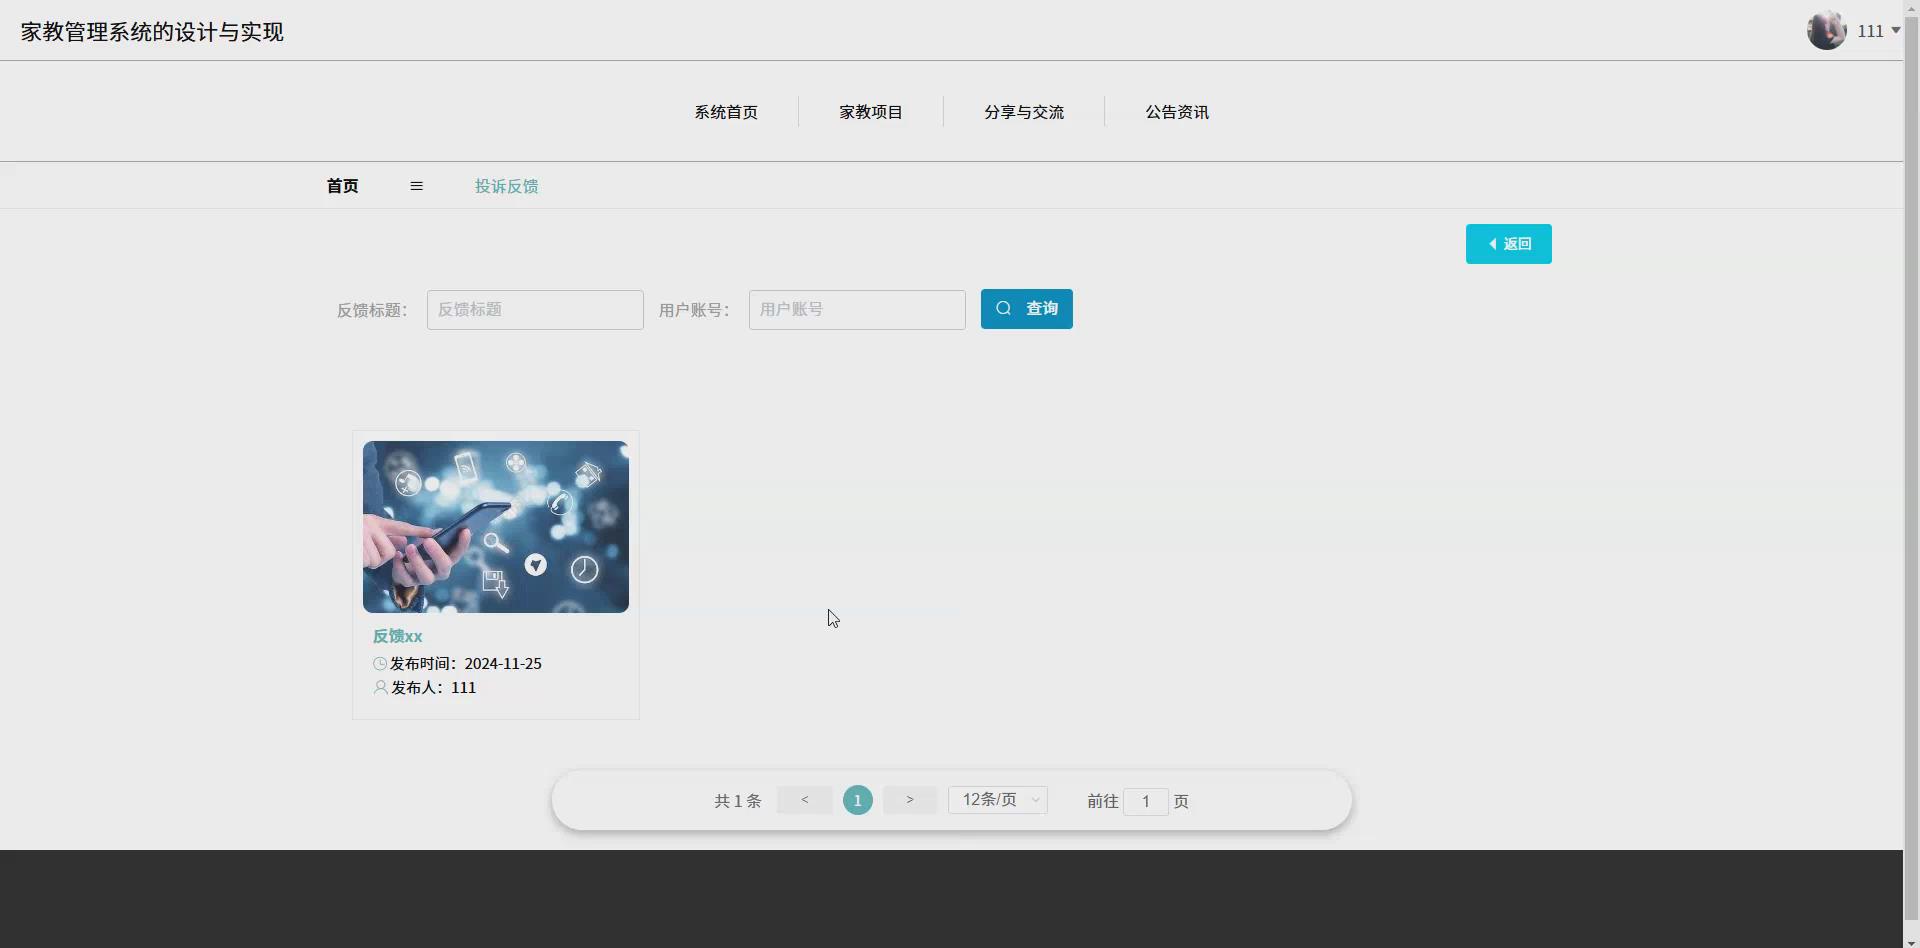The image size is (1920, 948).
Task: Navigate to the 公告资讯 menu item
Action: 1176,111
